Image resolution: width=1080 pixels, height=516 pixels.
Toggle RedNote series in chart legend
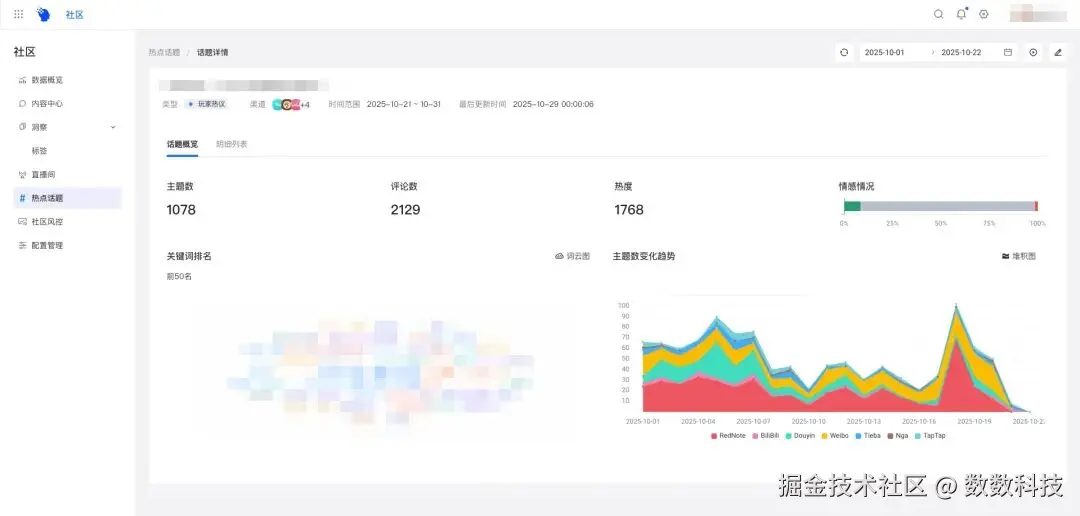[729, 435]
